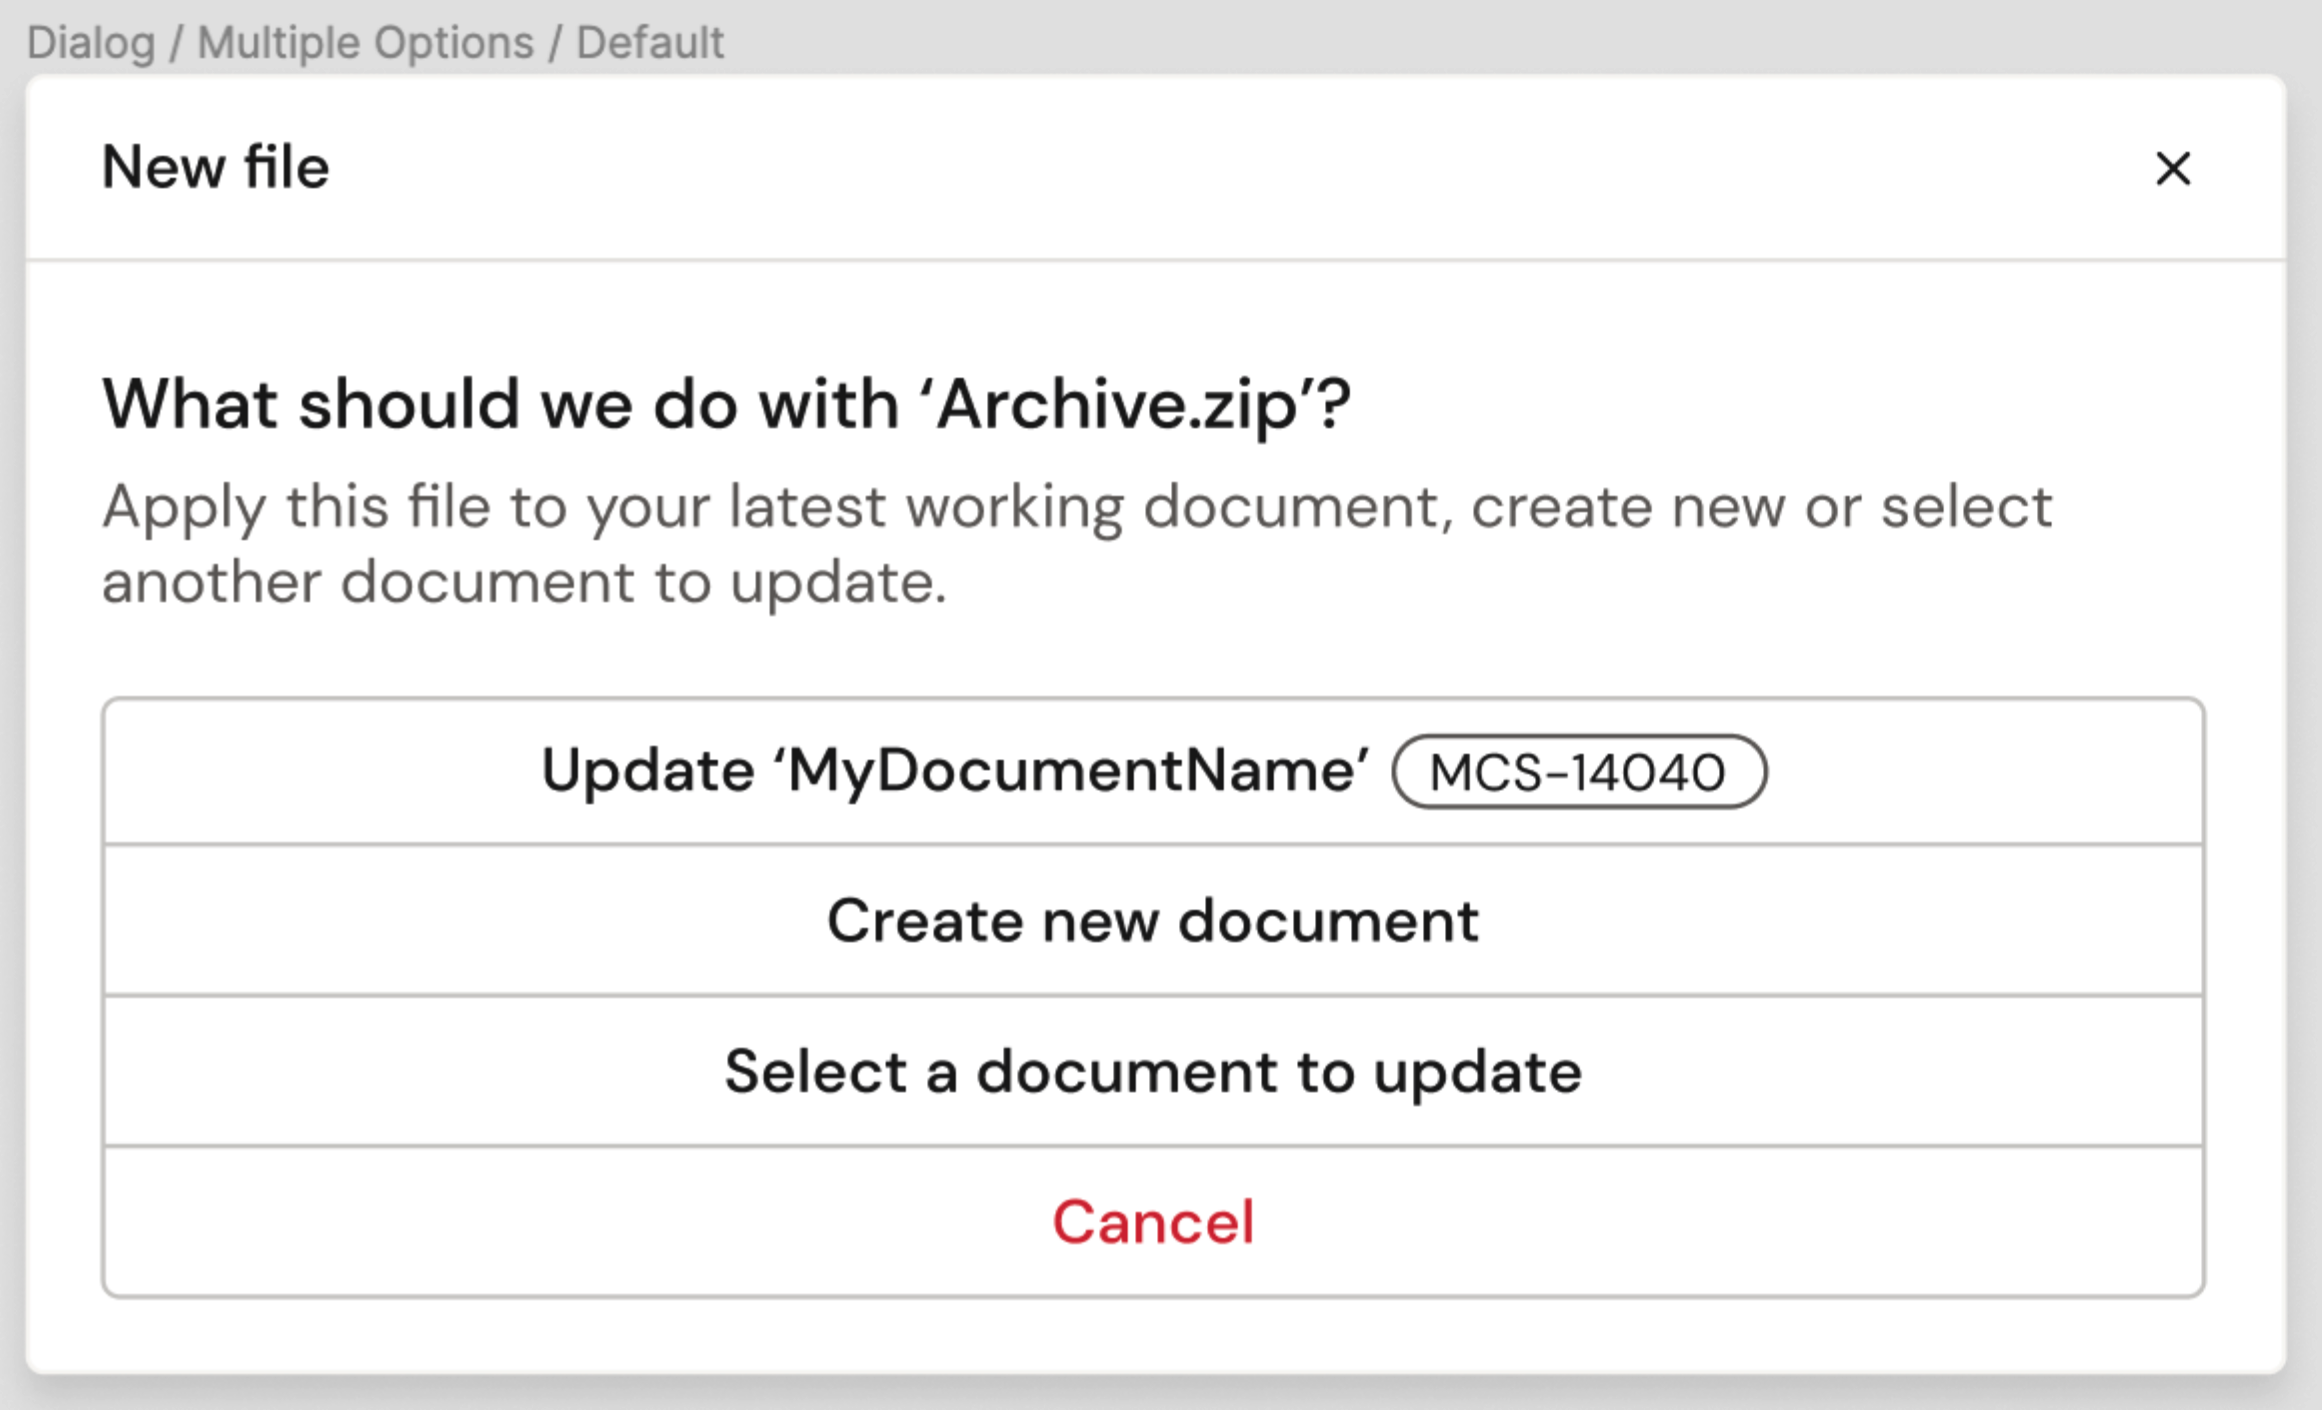Click 'Archive.zip' in the heading

pos(1117,406)
